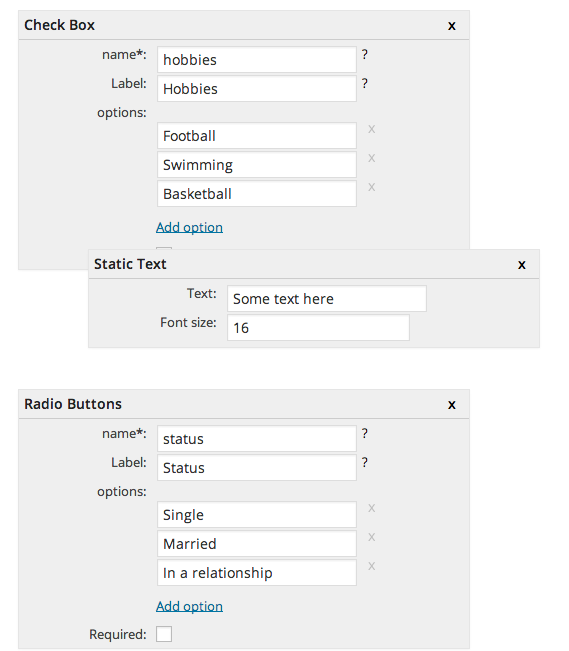This screenshot has width=569, height=651.
Task: Close the Check Box panel
Action: [452, 26]
